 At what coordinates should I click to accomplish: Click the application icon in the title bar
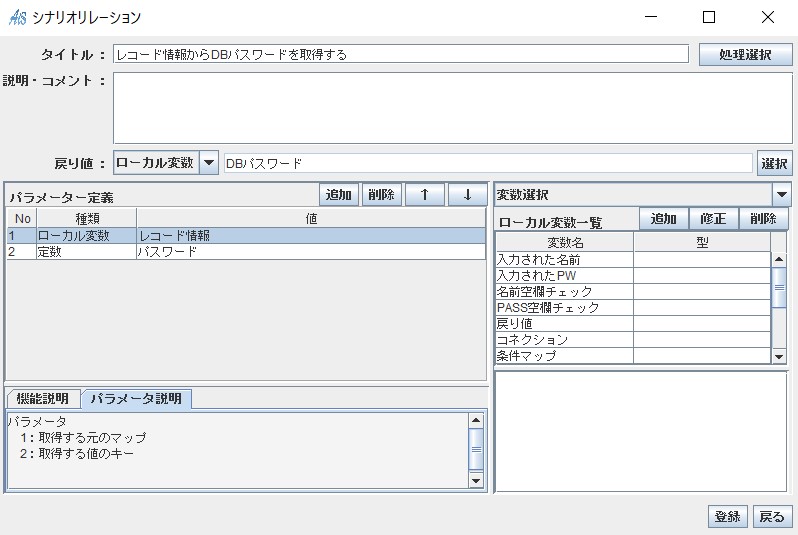point(17,17)
